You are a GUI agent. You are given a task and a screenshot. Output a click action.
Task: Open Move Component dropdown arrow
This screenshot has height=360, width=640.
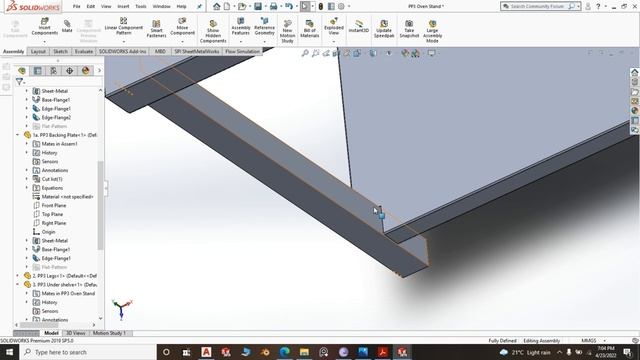pos(182,42)
